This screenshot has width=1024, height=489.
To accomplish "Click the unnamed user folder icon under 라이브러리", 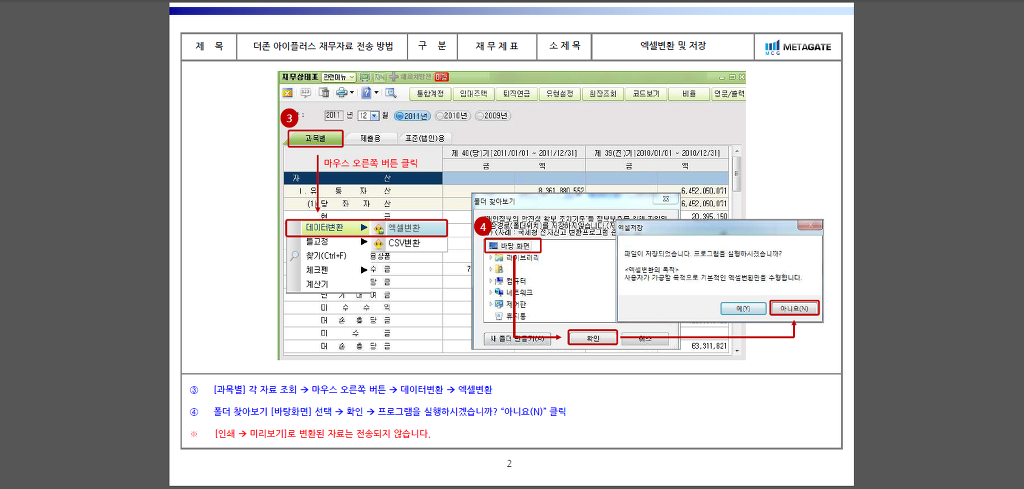I will pos(500,269).
